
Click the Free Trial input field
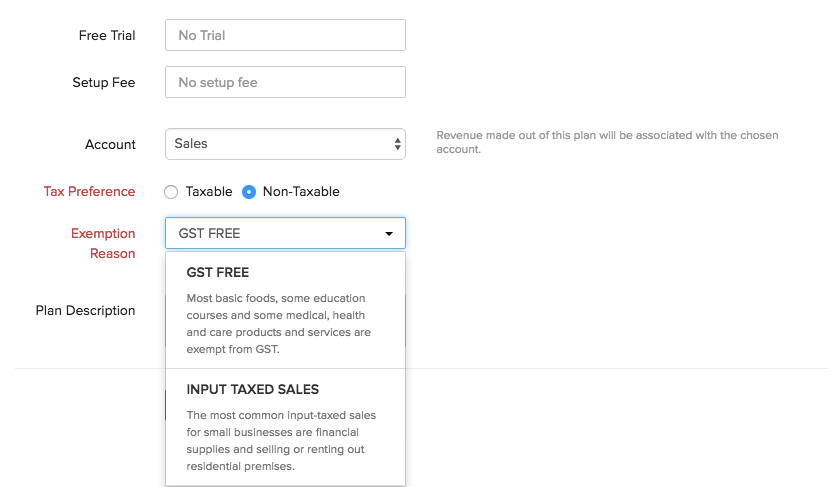coord(285,35)
